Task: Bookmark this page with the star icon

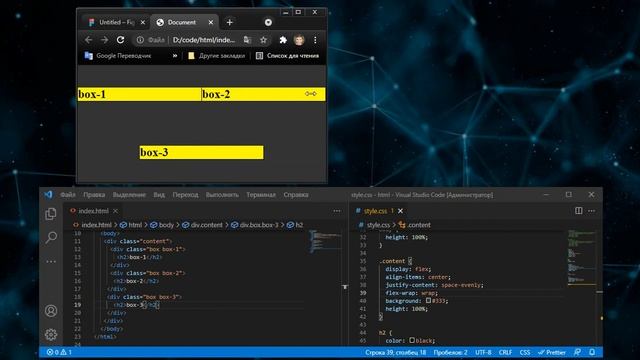Action: point(263,40)
